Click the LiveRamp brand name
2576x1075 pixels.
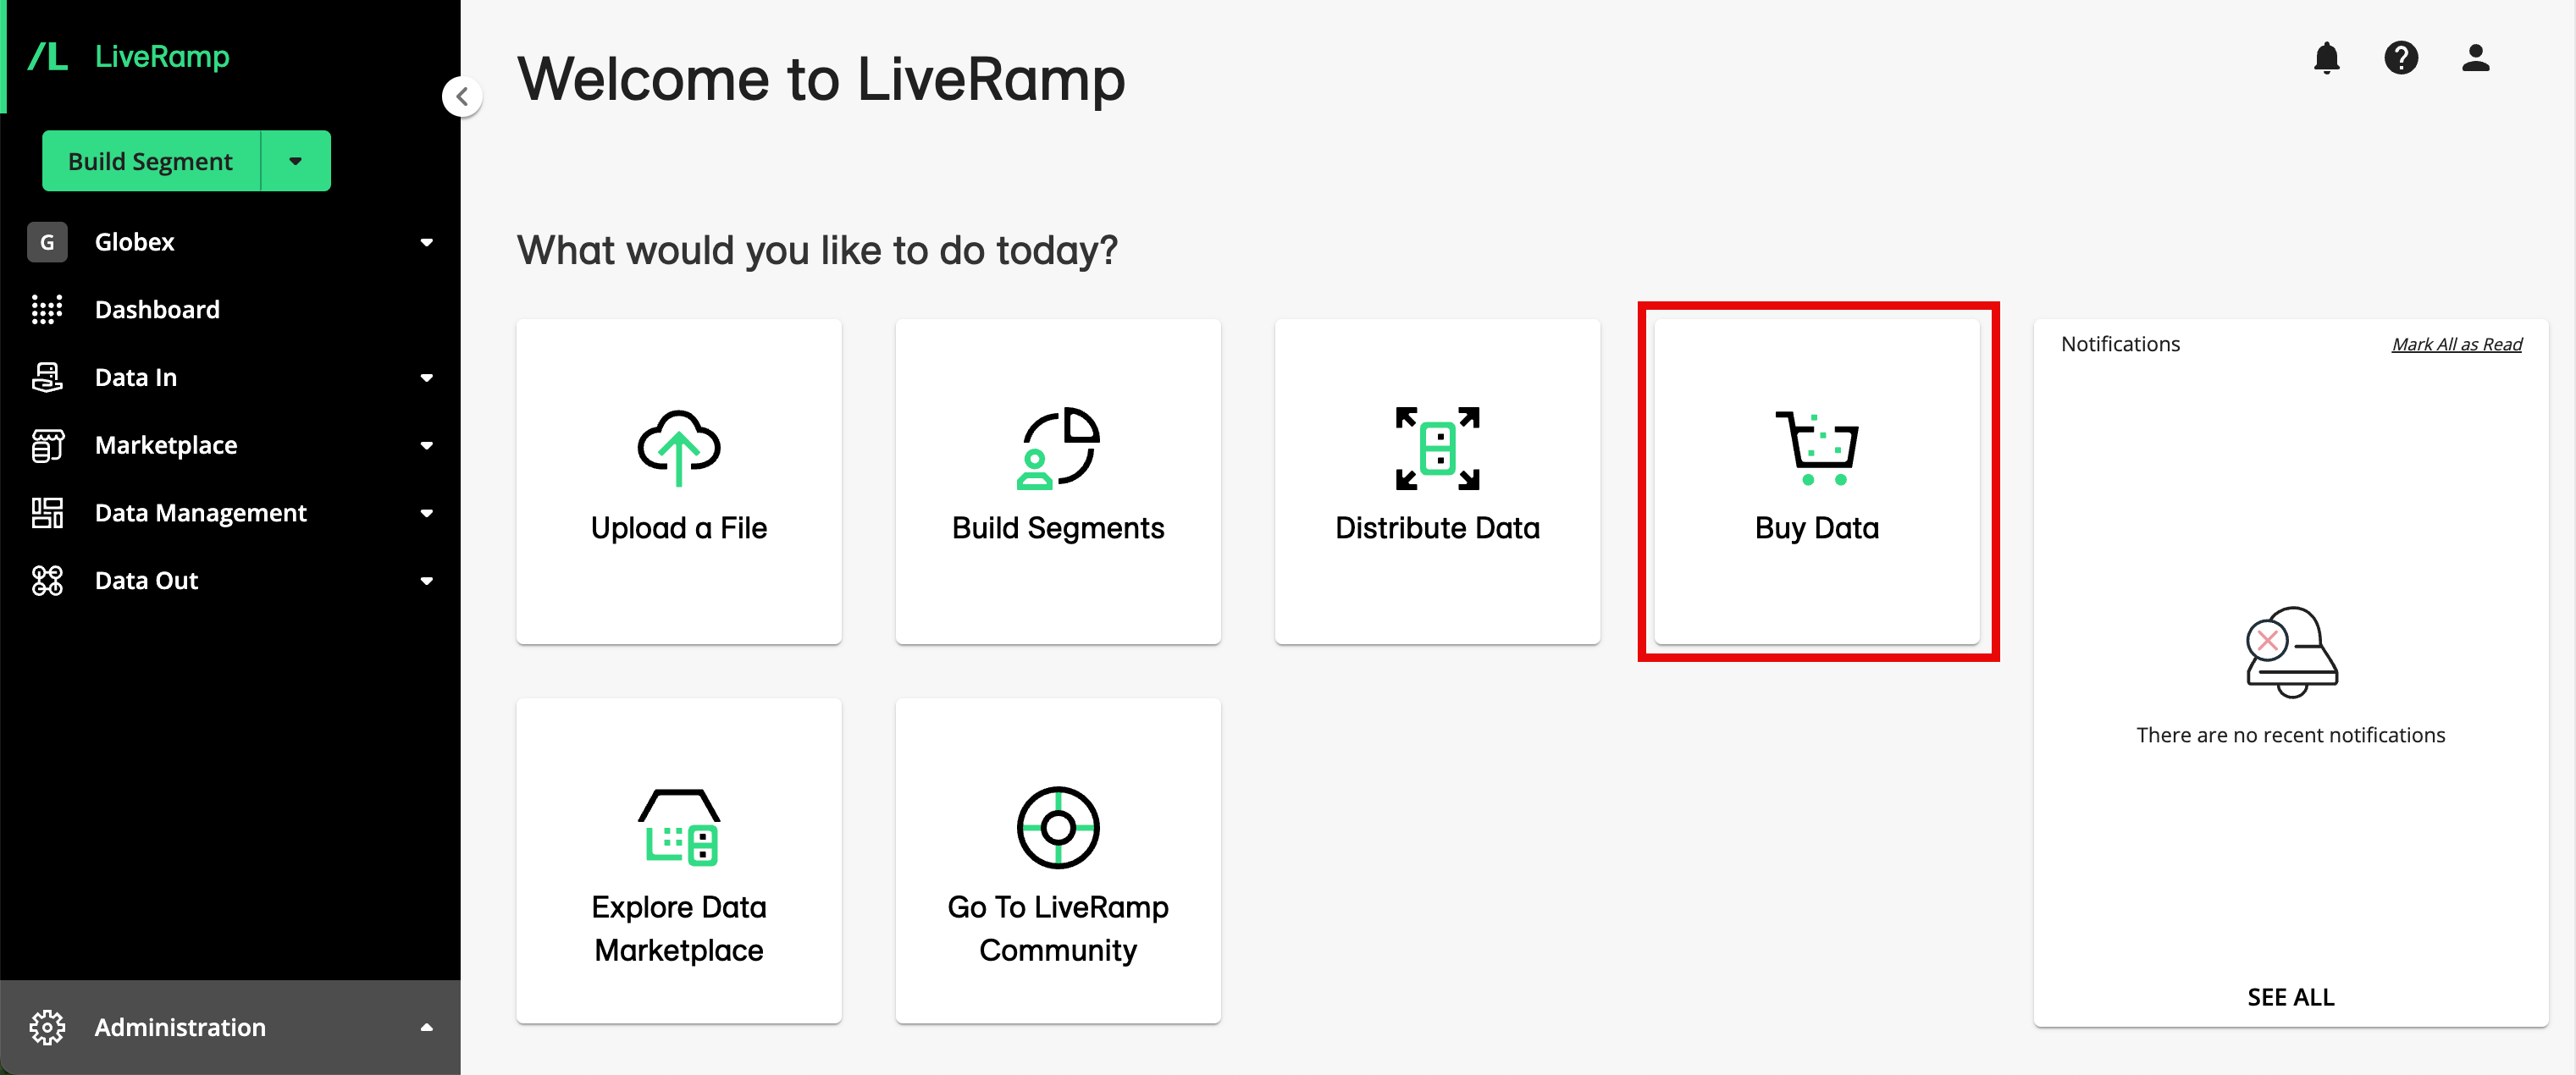[162, 56]
